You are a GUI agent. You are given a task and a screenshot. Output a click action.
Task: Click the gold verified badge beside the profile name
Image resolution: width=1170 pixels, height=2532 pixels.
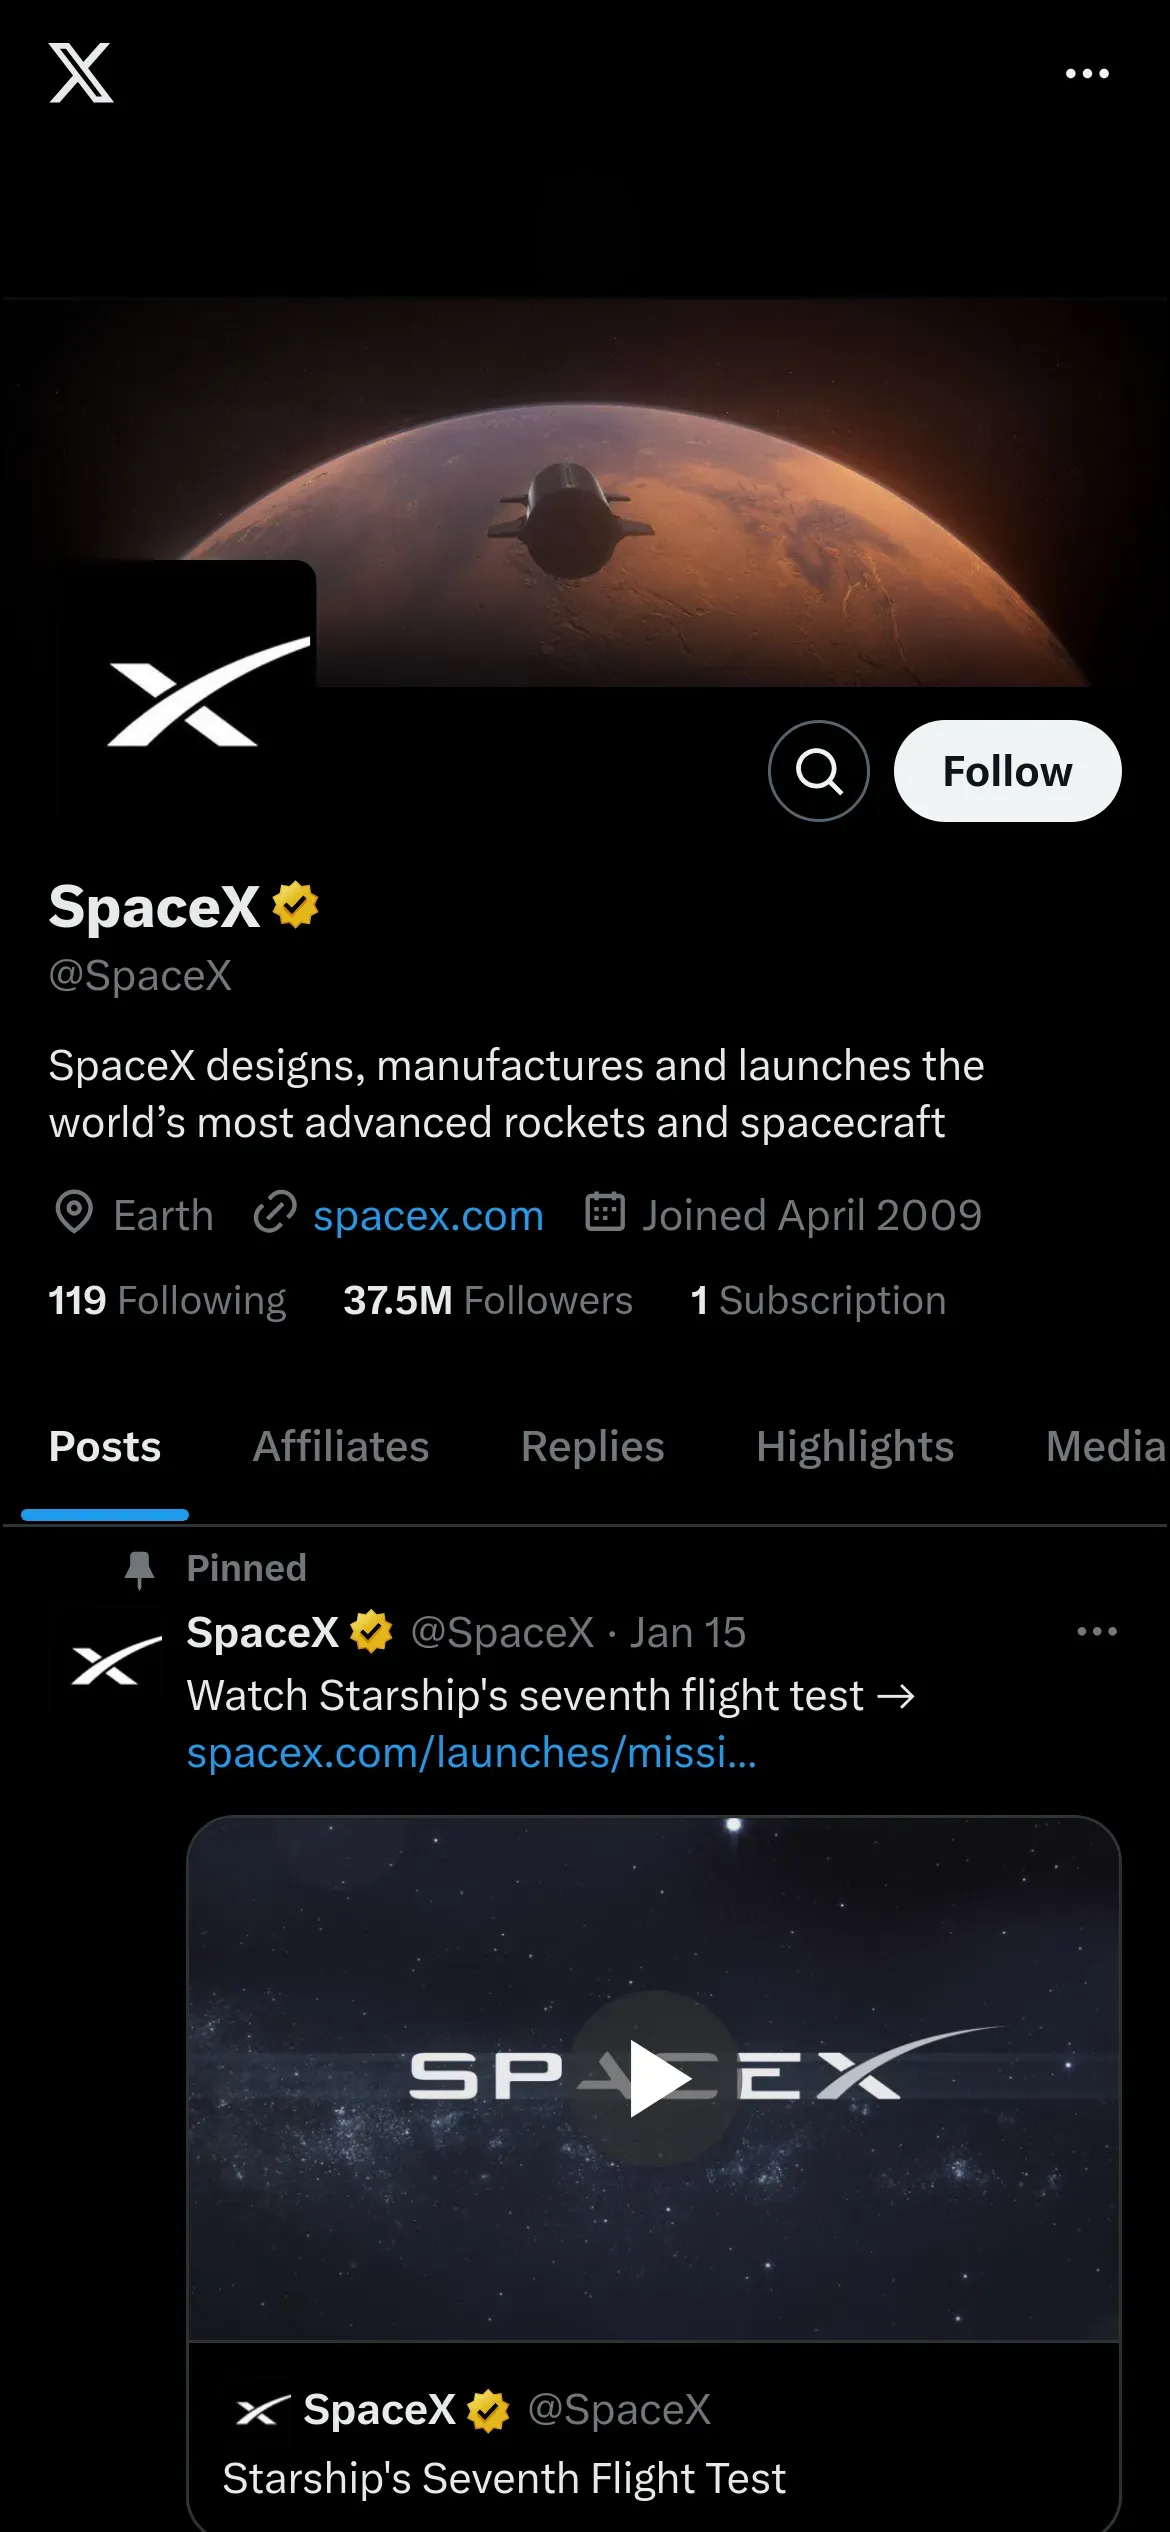295,905
